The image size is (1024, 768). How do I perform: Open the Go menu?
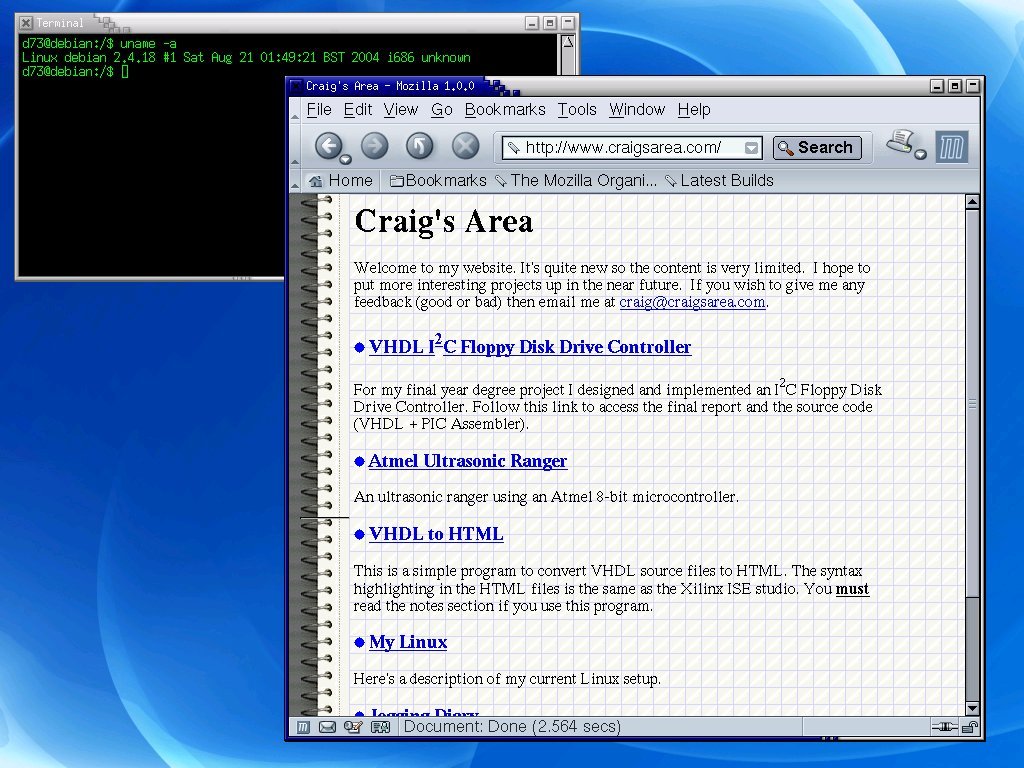click(x=441, y=110)
